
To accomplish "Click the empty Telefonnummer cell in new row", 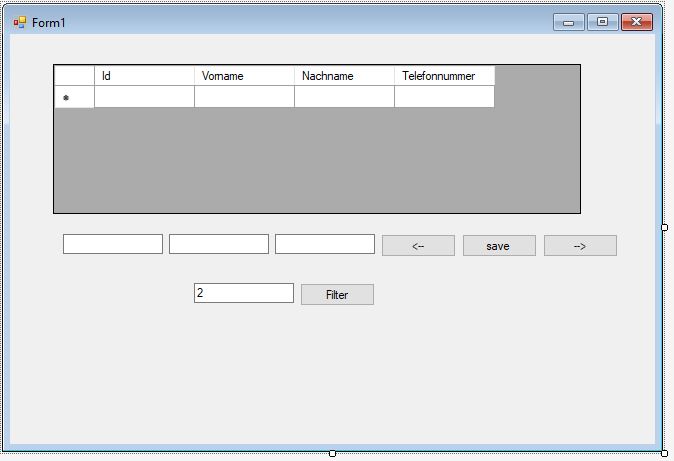I will tap(444, 96).
